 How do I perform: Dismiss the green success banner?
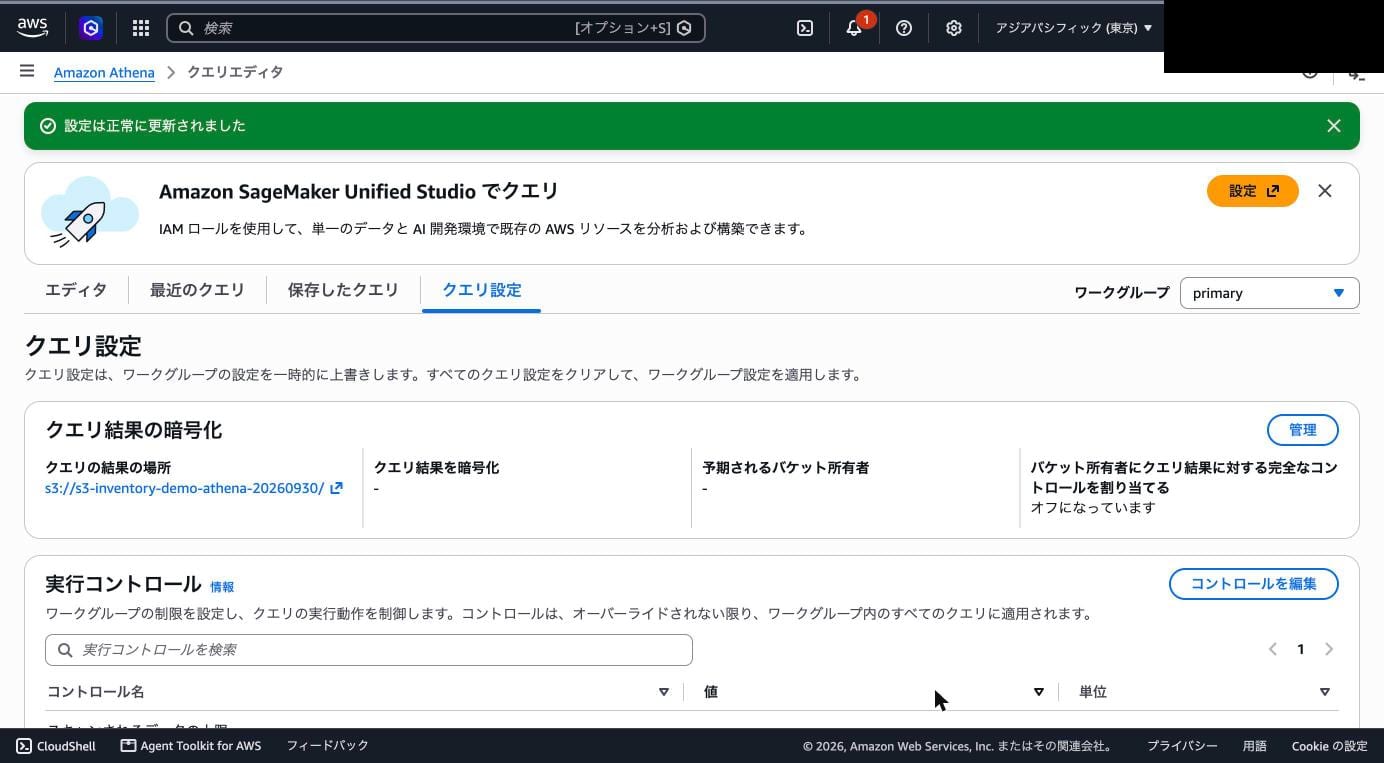click(1334, 126)
